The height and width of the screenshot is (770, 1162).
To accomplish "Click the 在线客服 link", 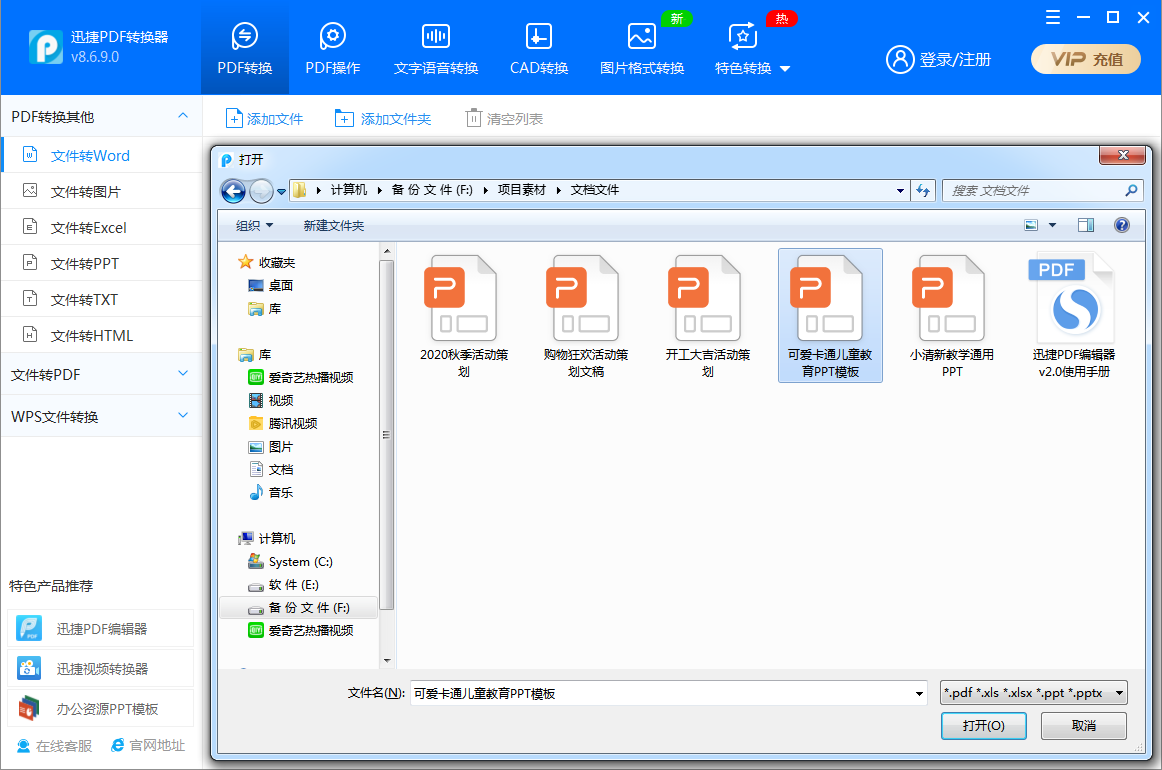I will [x=54, y=746].
